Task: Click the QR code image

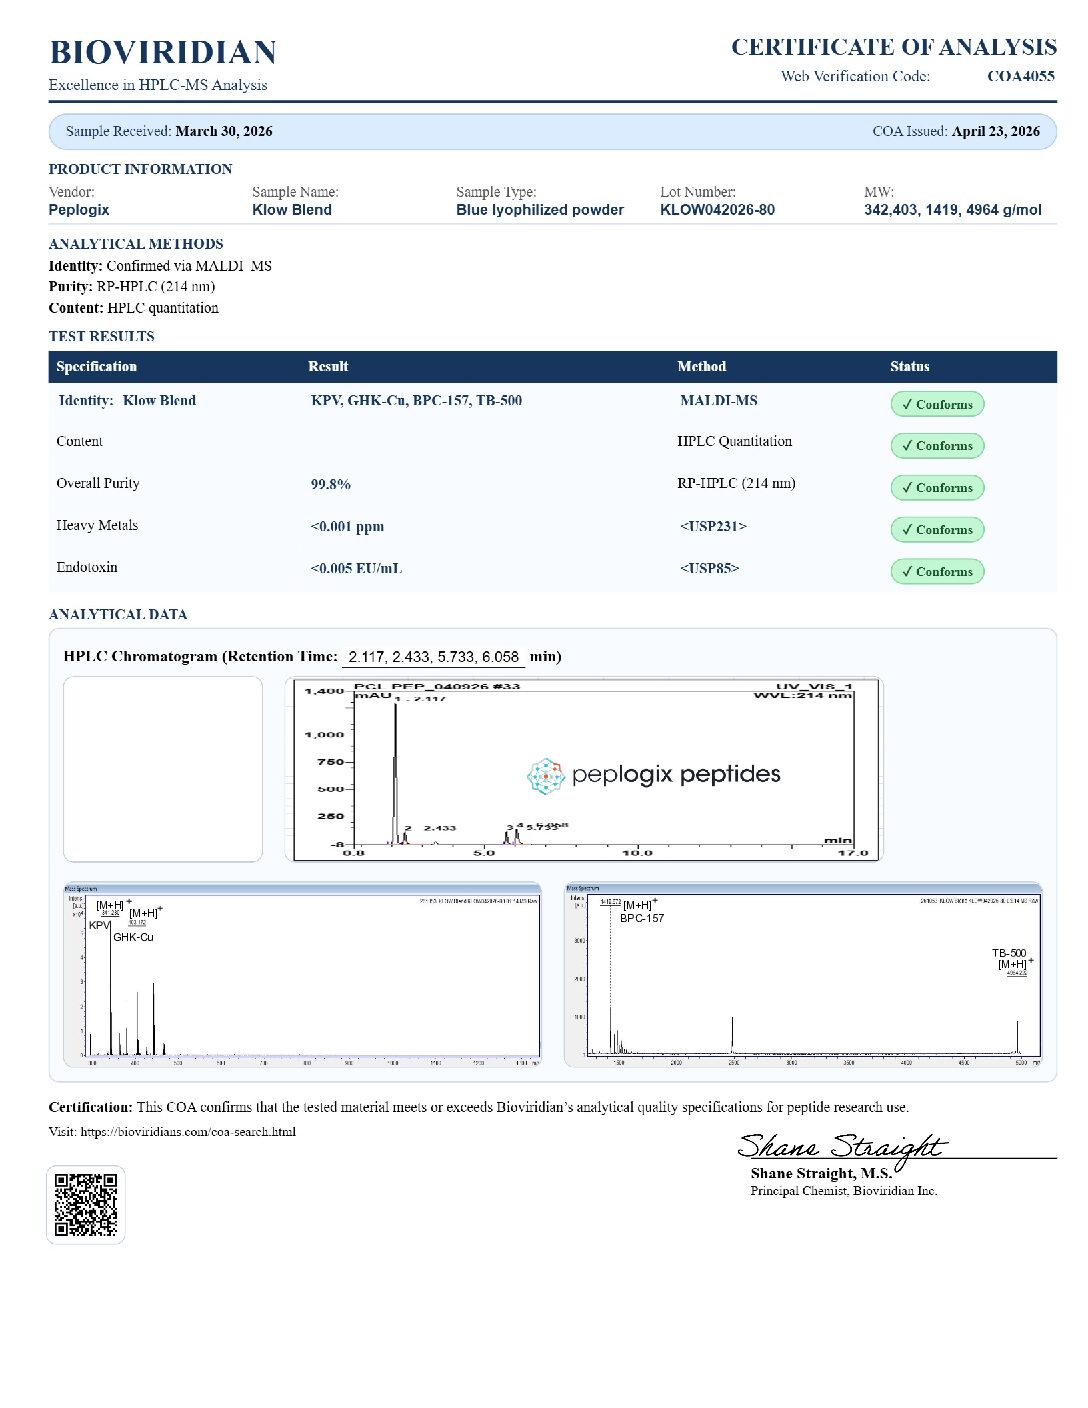Action: (x=86, y=1204)
